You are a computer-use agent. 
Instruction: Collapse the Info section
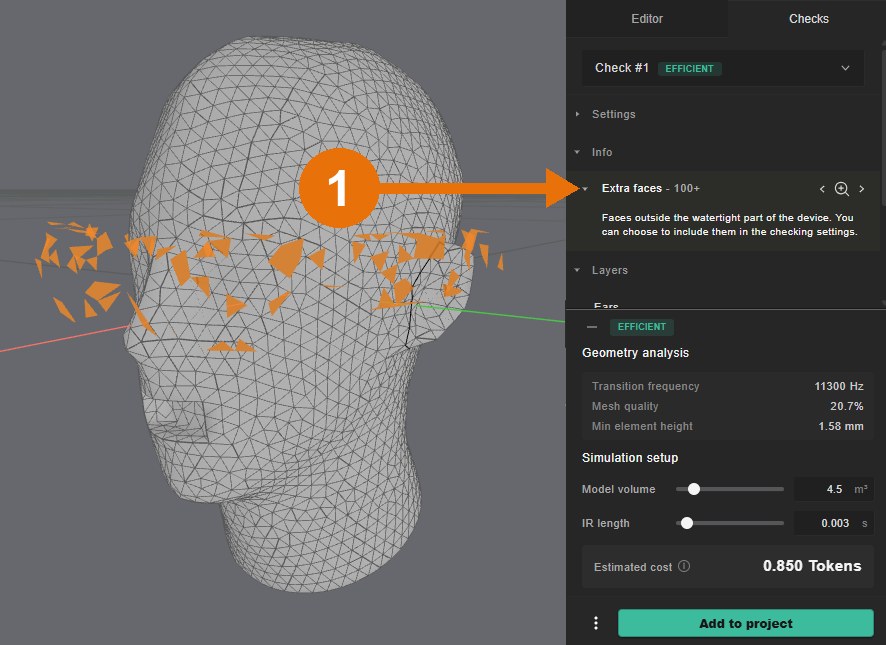click(x=577, y=152)
